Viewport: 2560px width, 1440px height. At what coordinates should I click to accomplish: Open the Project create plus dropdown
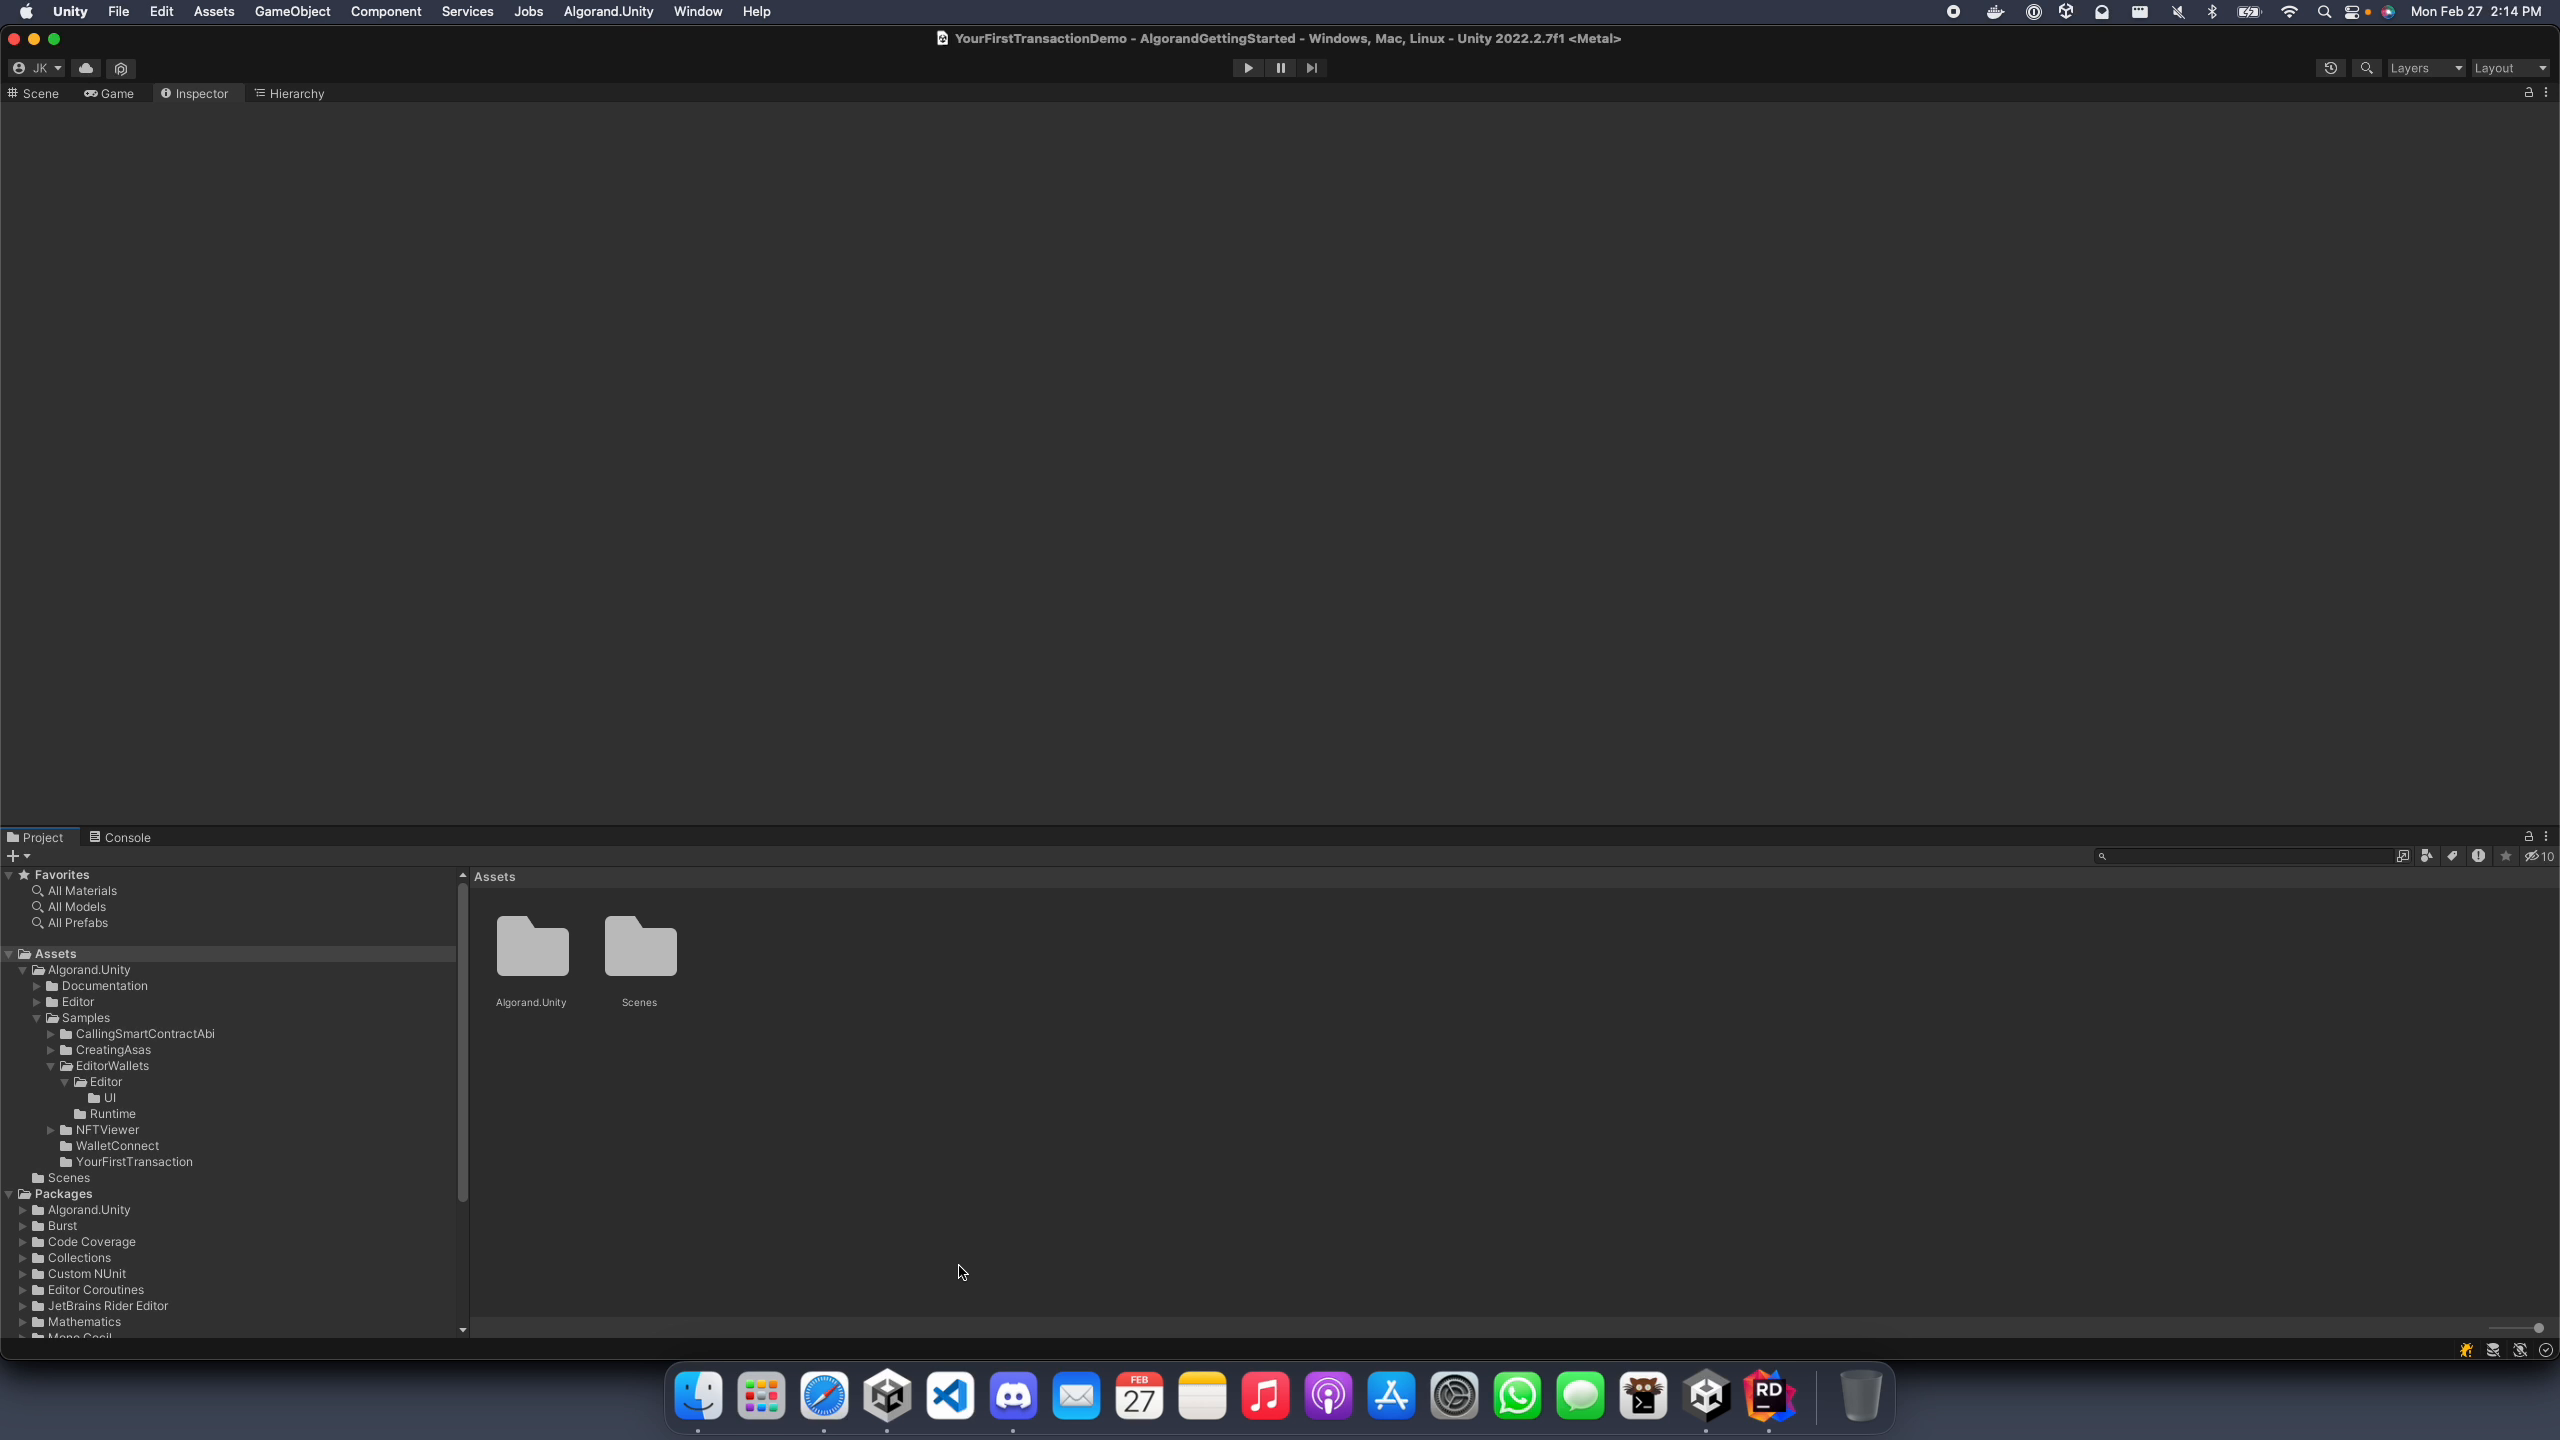coord(18,856)
